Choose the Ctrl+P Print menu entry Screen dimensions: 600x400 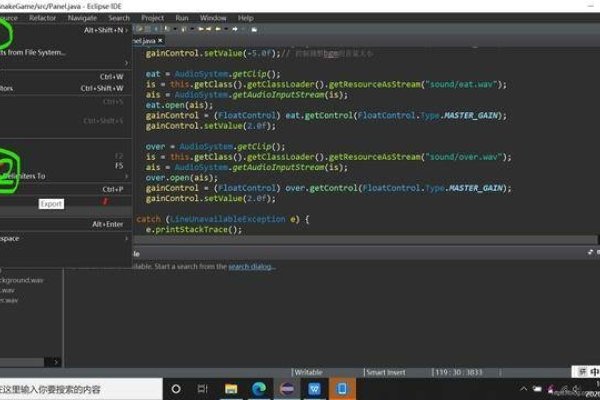point(60,188)
